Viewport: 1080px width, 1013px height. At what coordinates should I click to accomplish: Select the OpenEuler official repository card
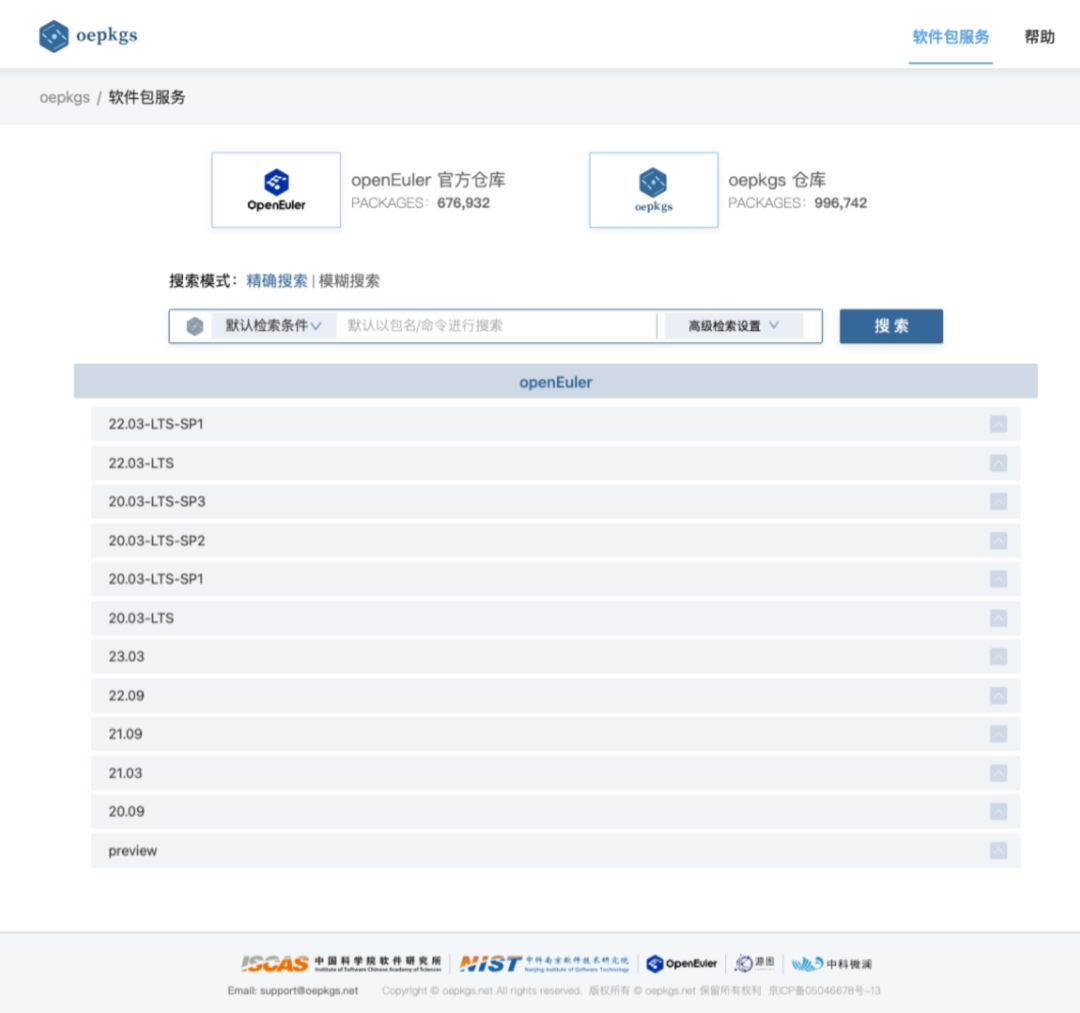[x=276, y=190]
